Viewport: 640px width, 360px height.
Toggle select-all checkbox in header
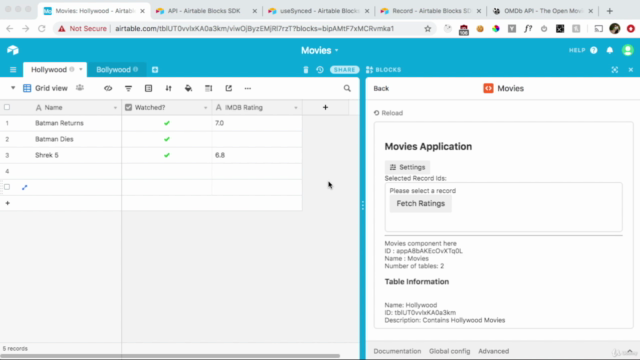coord(7,107)
